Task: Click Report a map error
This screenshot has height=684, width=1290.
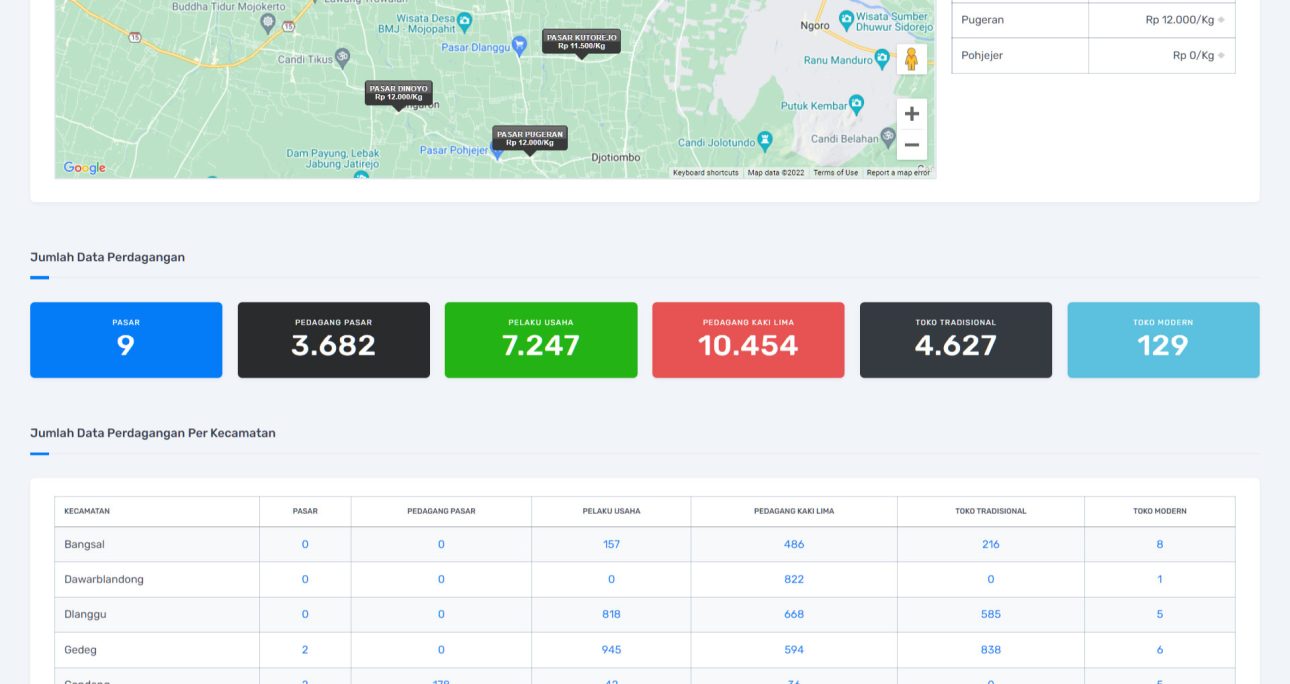Action: (898, 173)
